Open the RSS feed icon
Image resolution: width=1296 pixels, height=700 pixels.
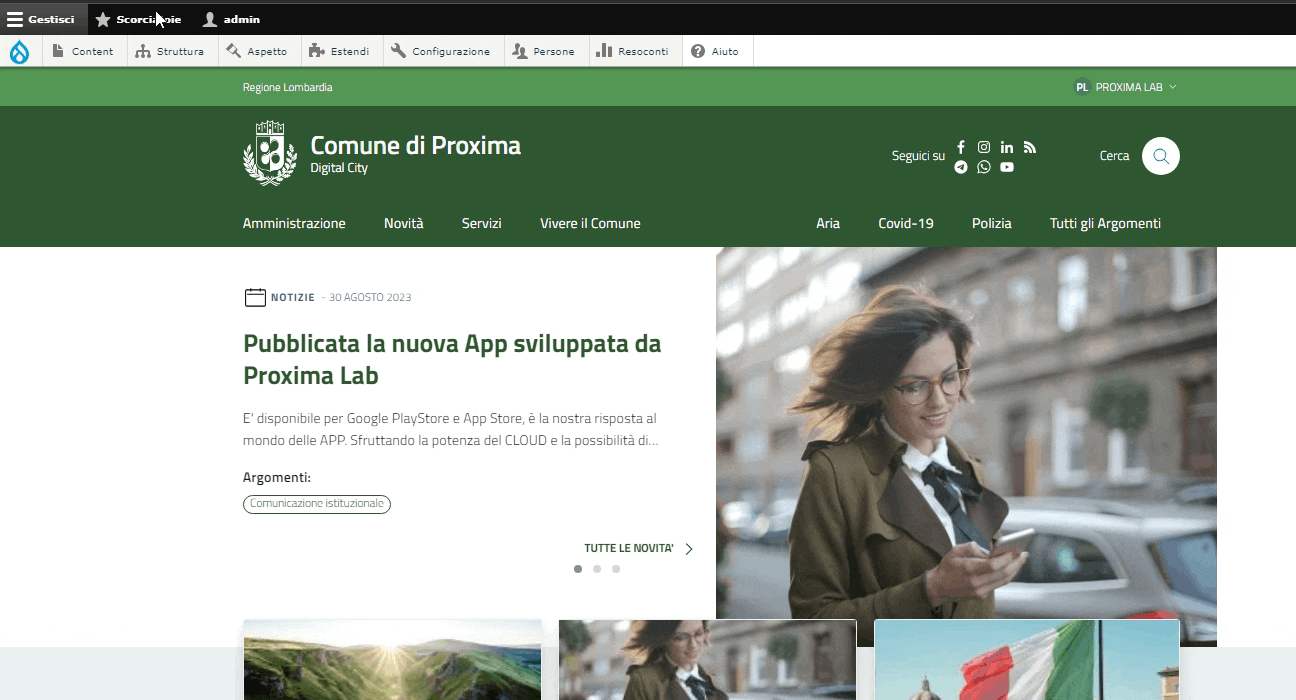[x=1030, y=147]
